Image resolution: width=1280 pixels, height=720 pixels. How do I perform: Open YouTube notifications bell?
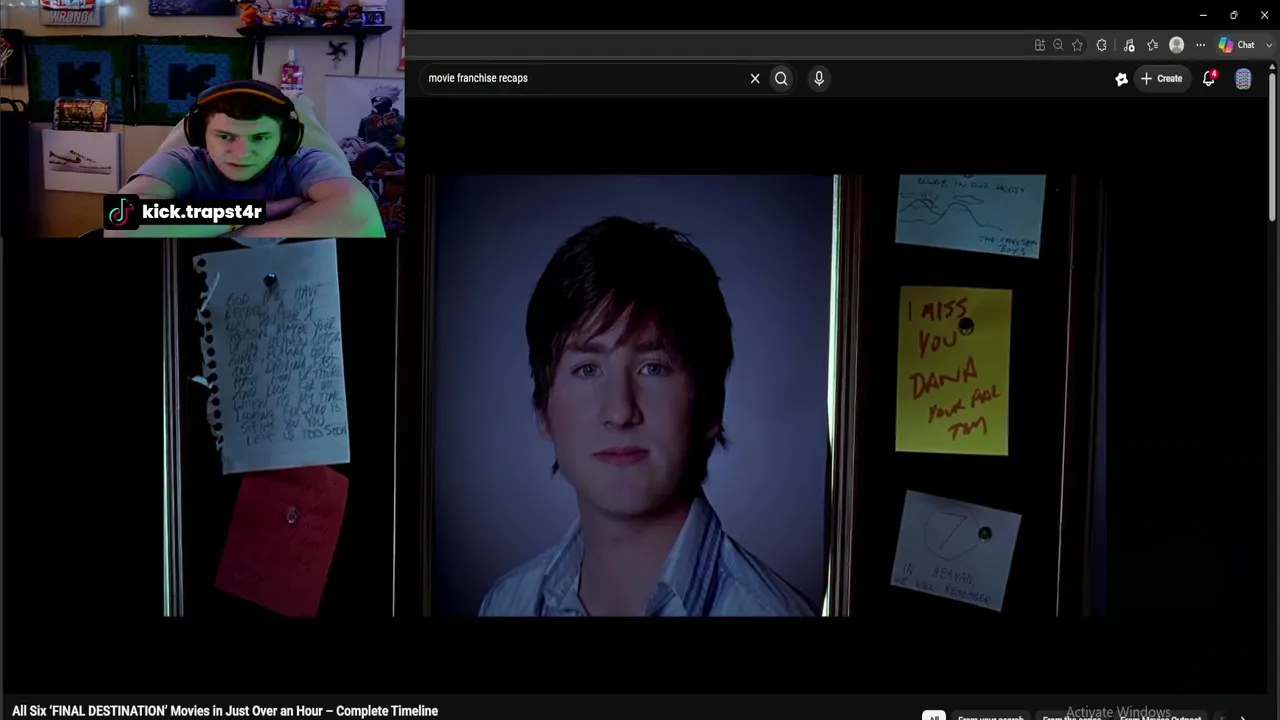1209,78
